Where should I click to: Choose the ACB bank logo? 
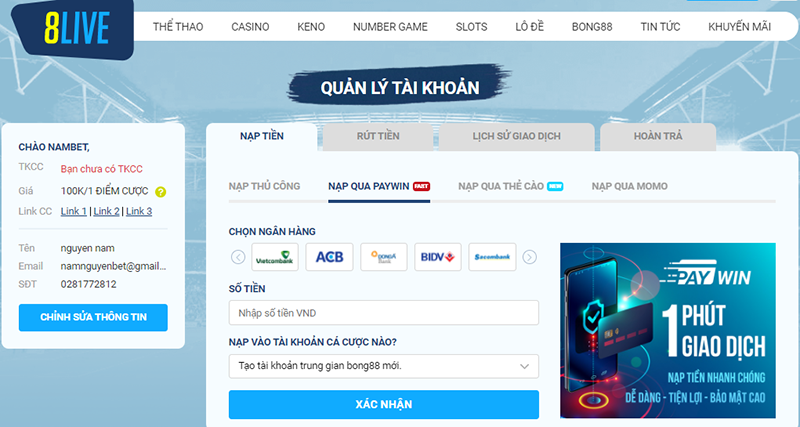[329, 257]
